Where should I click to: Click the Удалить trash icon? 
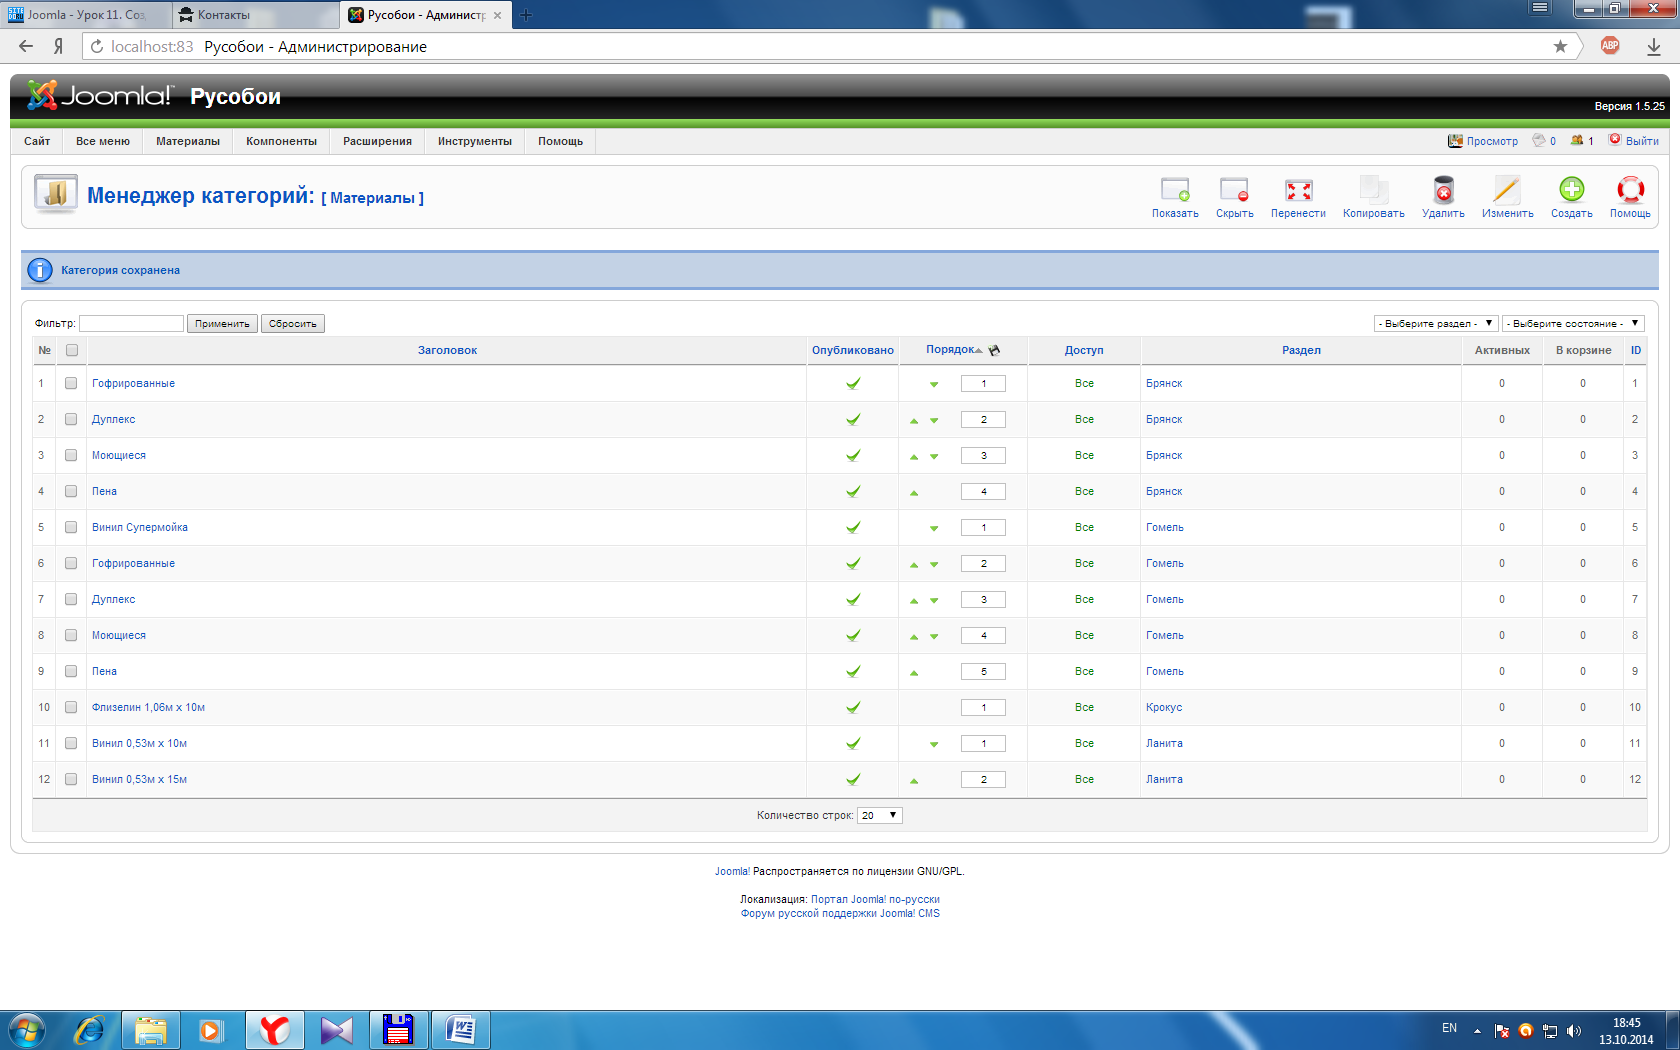coord(1443,190)
